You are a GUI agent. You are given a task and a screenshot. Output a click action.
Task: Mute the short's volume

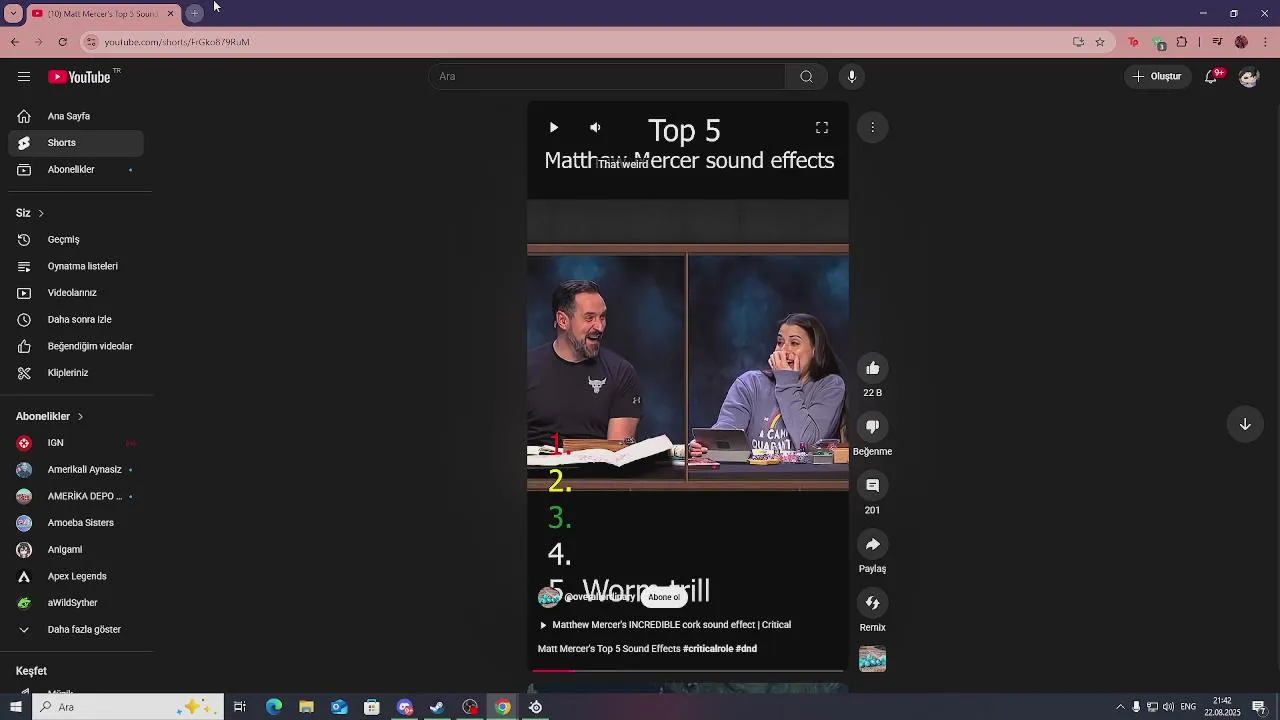595,128
